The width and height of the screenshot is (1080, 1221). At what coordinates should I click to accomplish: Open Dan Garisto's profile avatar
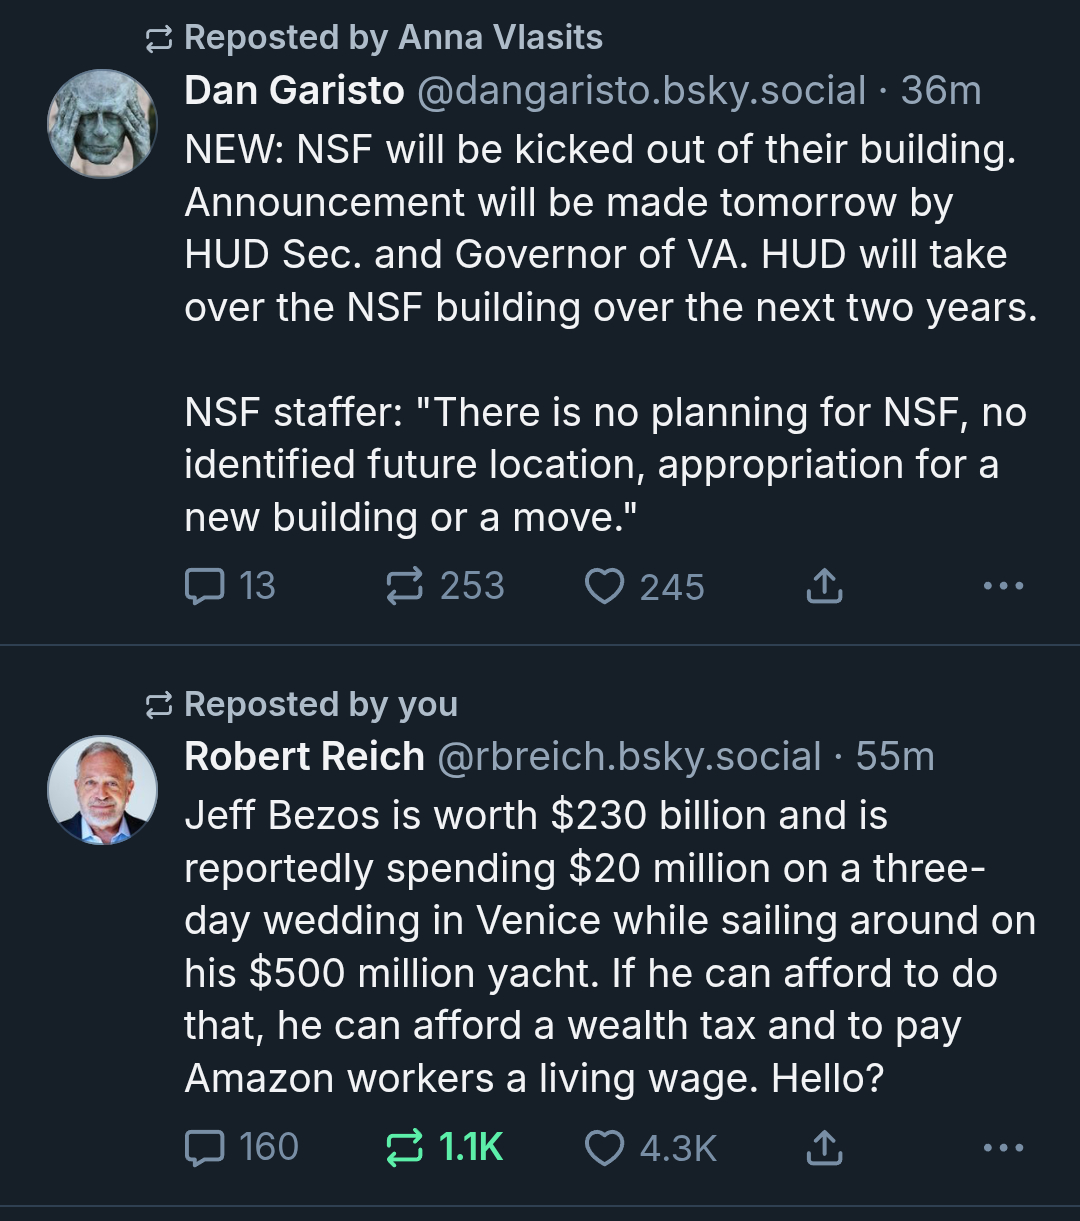(x=103, y=124)
